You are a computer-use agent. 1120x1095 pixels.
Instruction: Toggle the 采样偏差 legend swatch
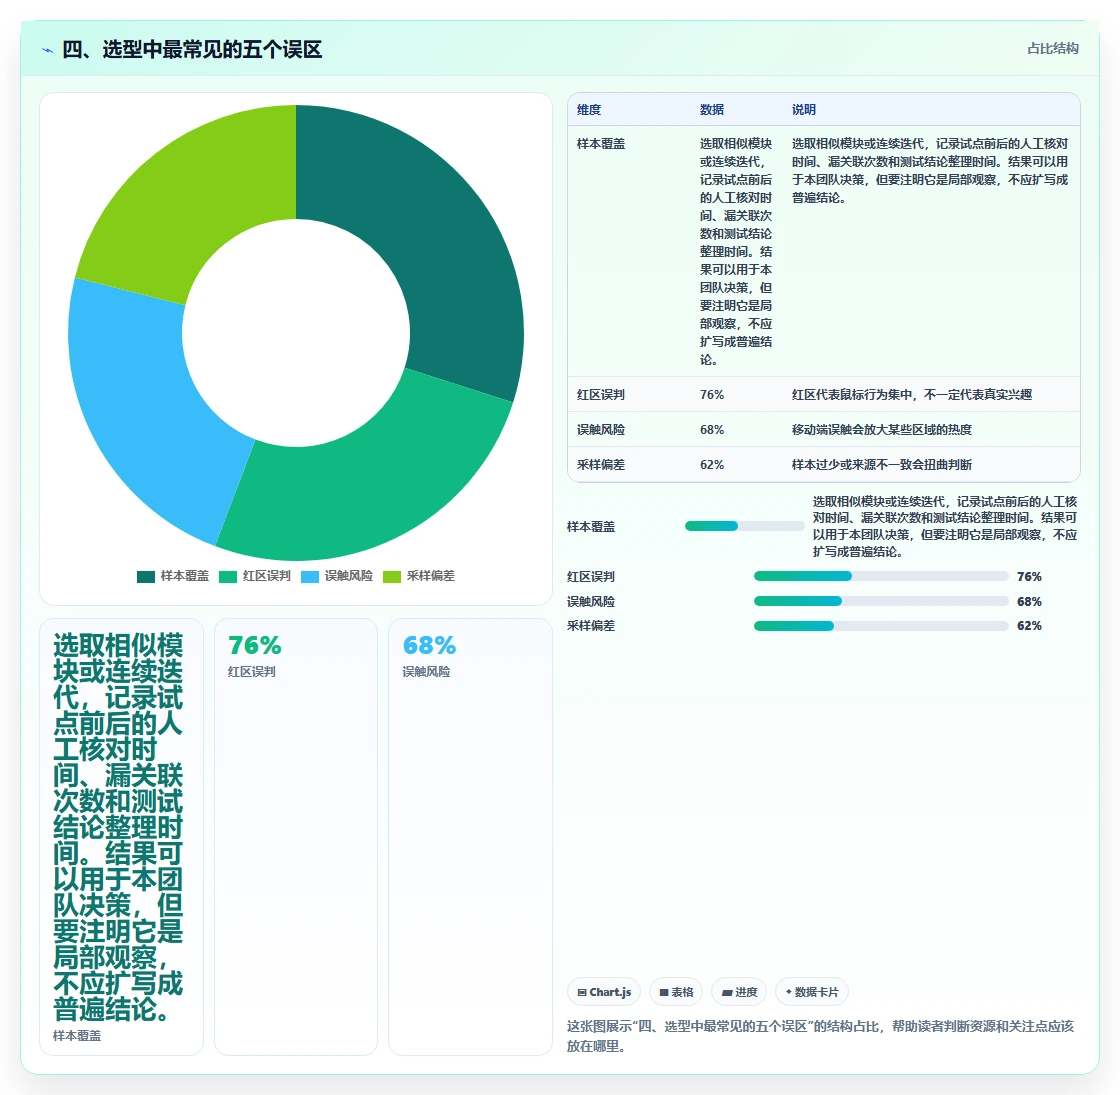(x=392, y=576)
